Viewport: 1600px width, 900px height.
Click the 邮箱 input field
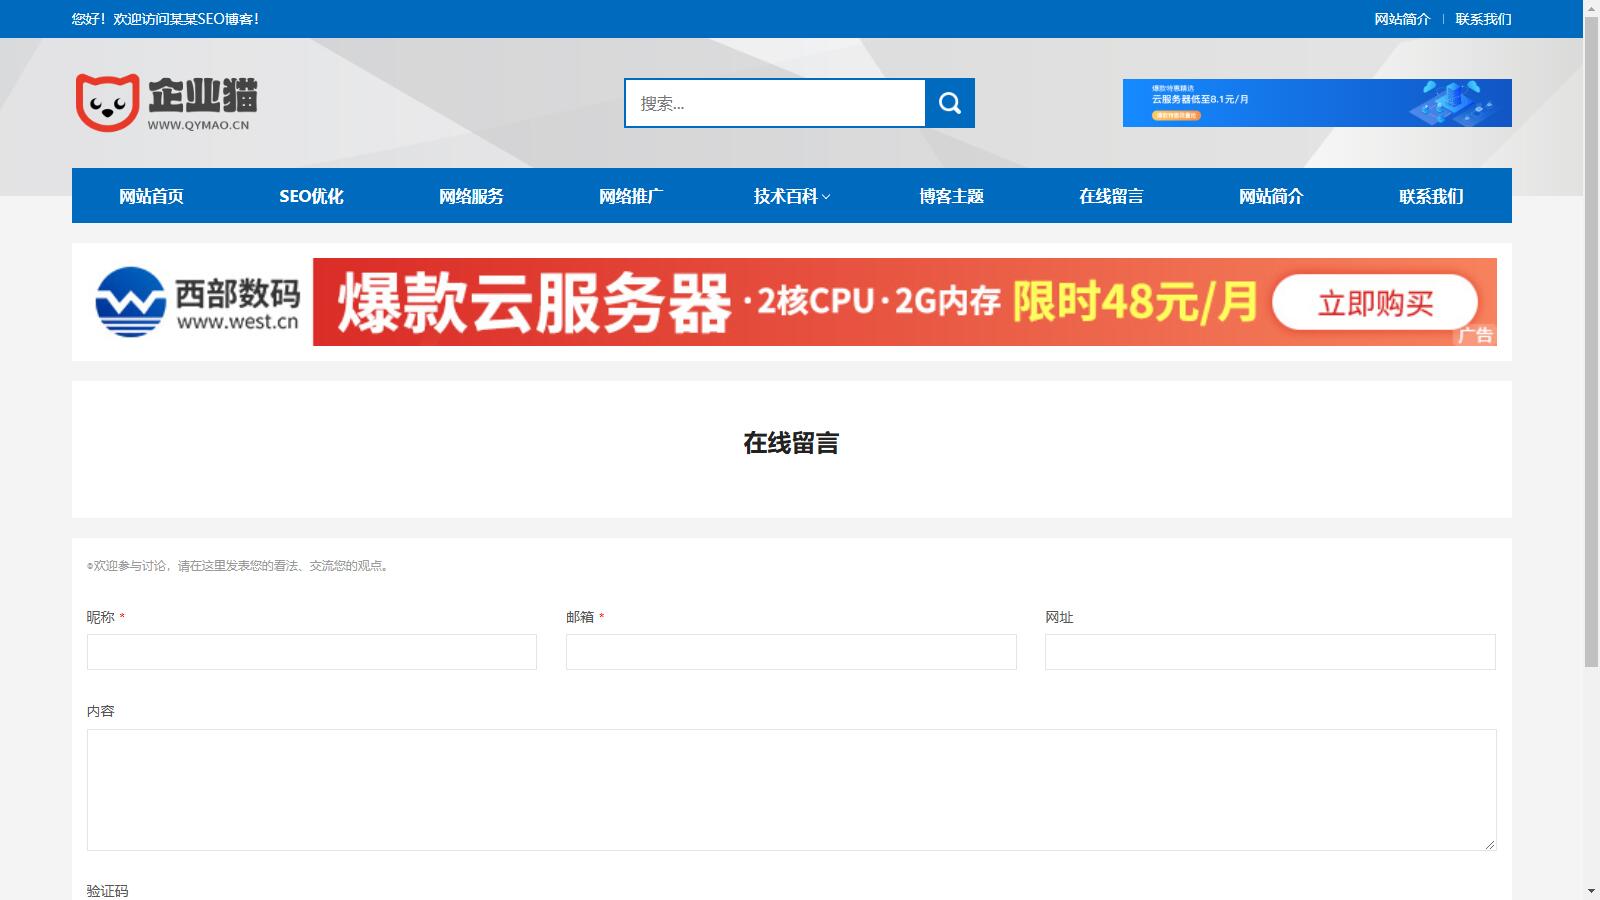791,652
